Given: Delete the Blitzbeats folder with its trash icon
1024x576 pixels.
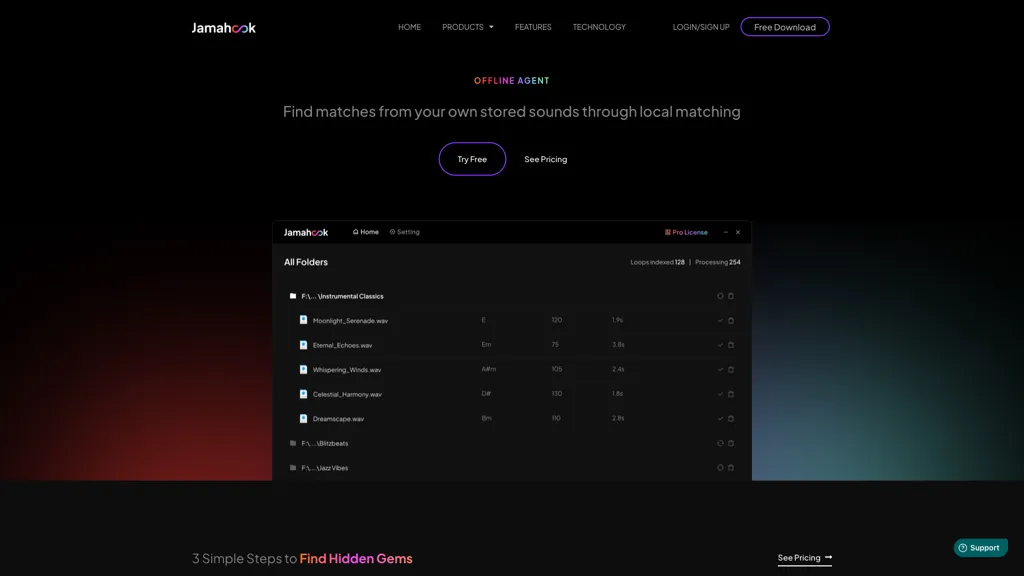Looking at the screenshot, I should point(730,443).
